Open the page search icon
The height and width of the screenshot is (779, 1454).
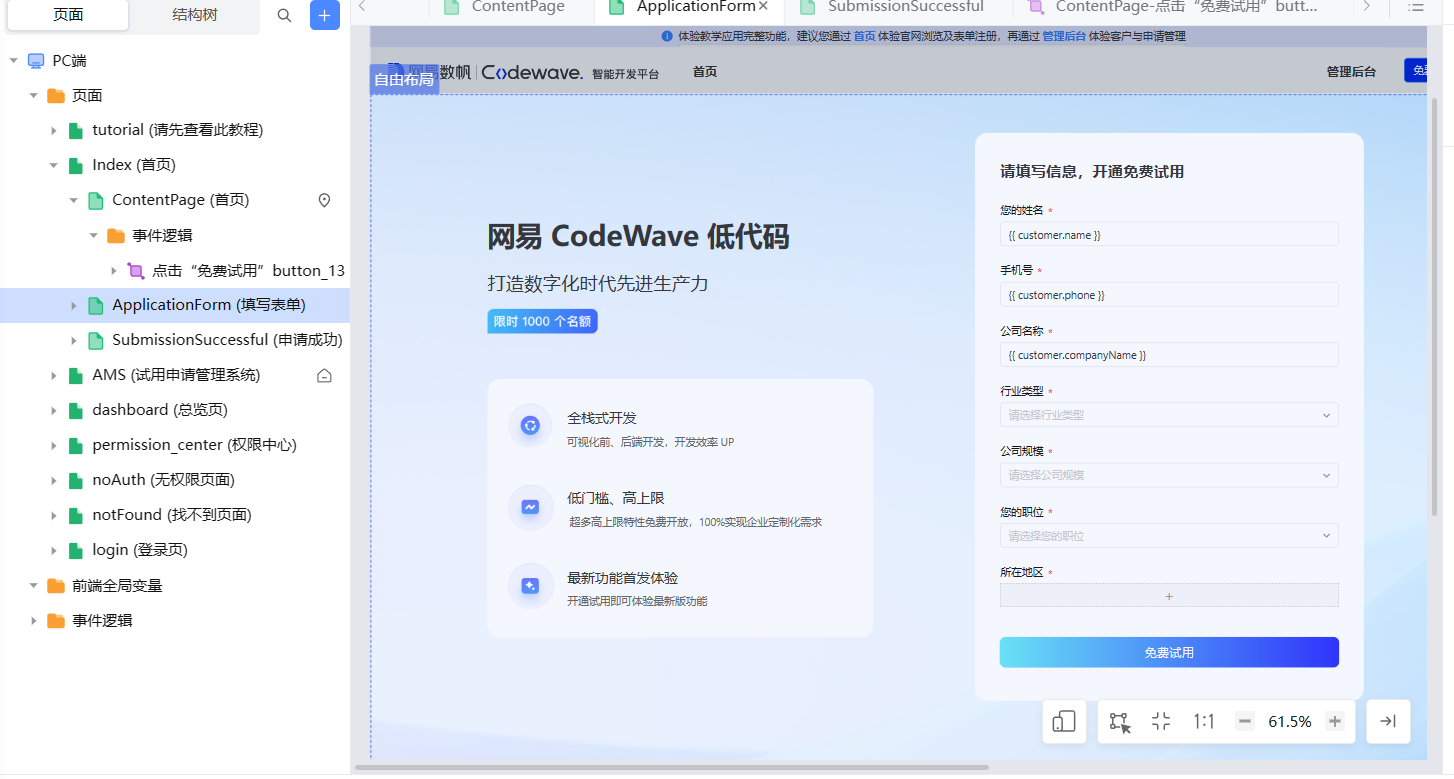pyautogui.click(x=284, y=17)
